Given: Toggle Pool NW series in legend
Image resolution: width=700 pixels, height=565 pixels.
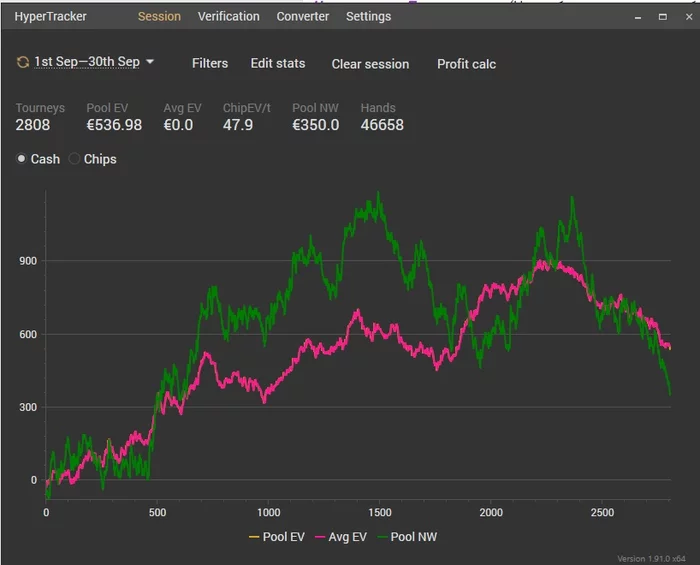Looking at the screenshot, I should (408, 537).
